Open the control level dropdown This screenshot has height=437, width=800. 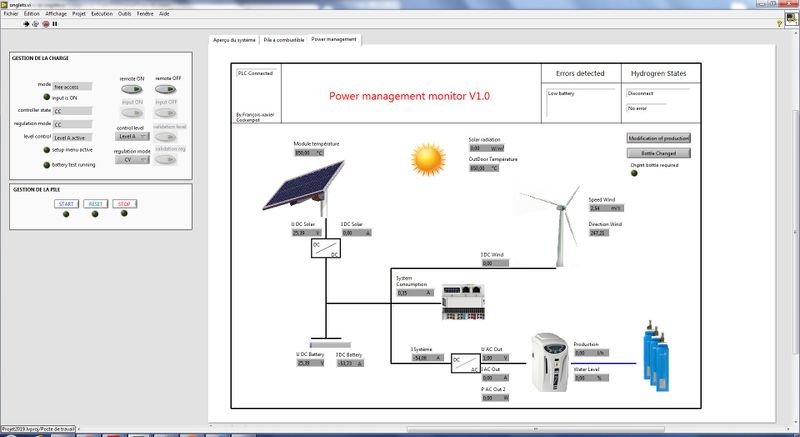132,136
